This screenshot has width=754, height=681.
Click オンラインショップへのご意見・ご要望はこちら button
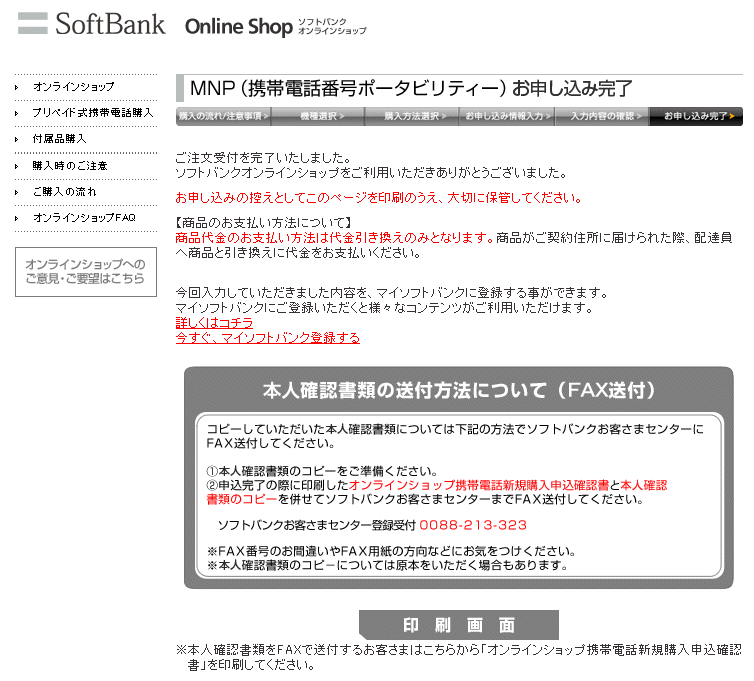coord(86,272)
